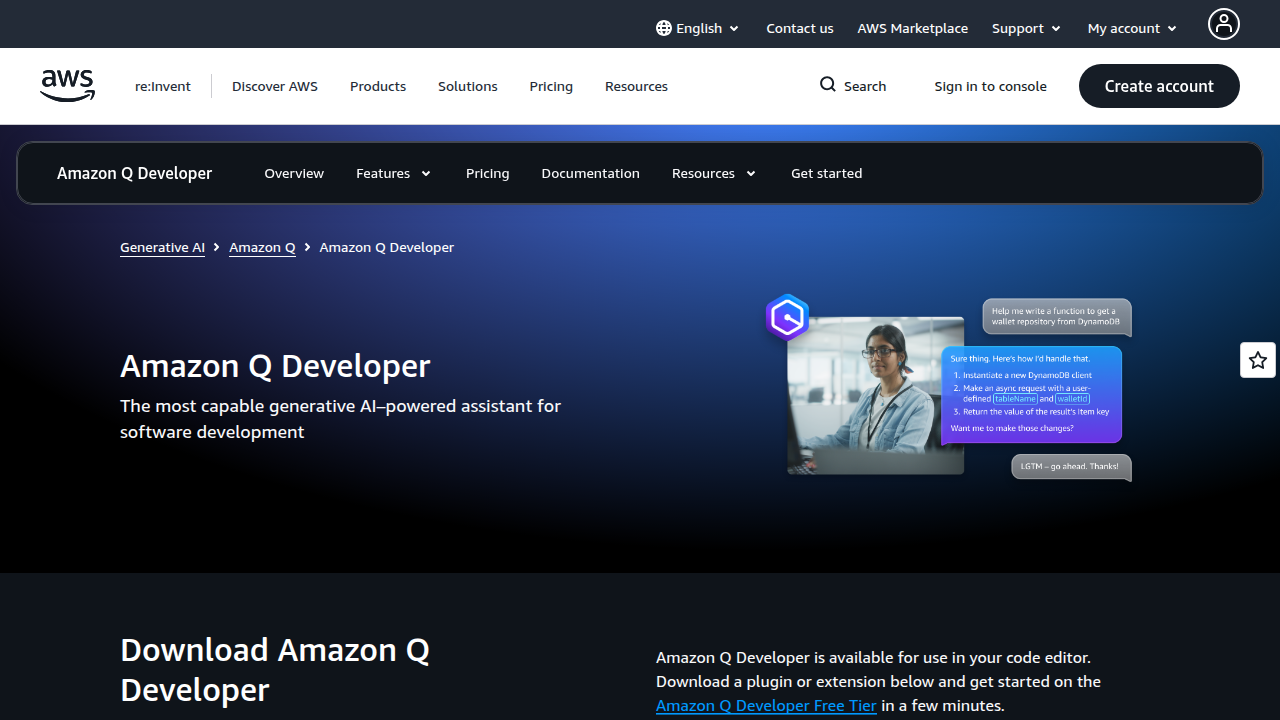
Task: Click the star bookmark icon
Action: coord(1258,360)
